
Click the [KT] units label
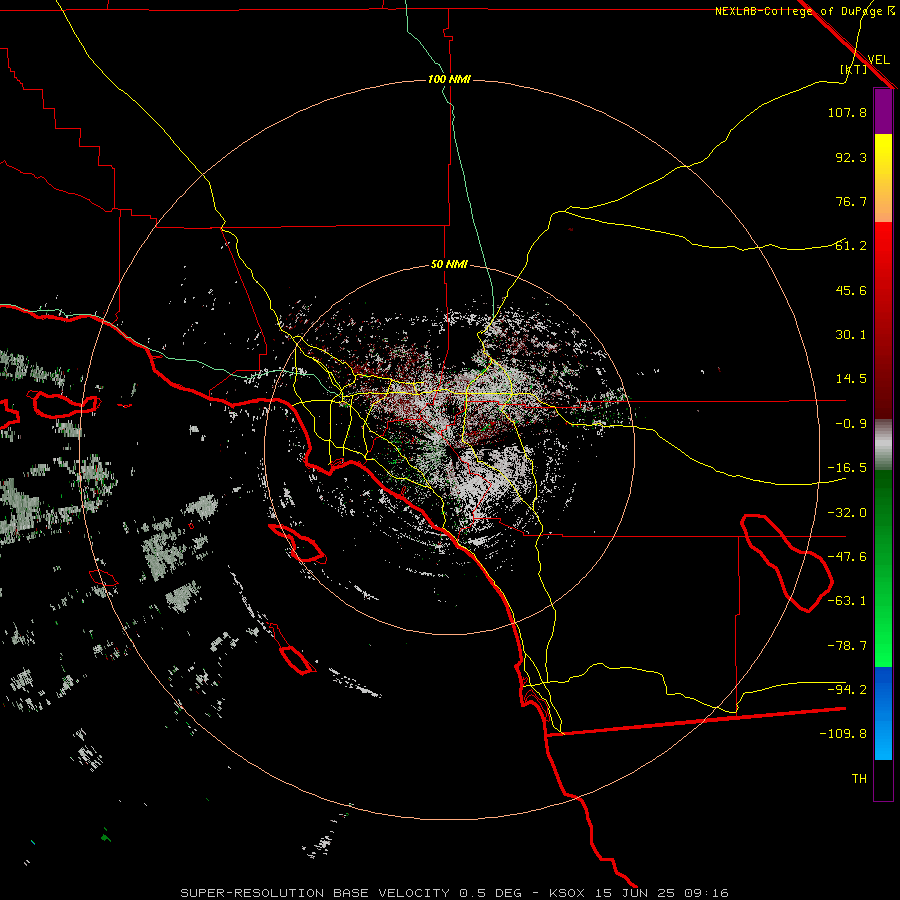854,69
